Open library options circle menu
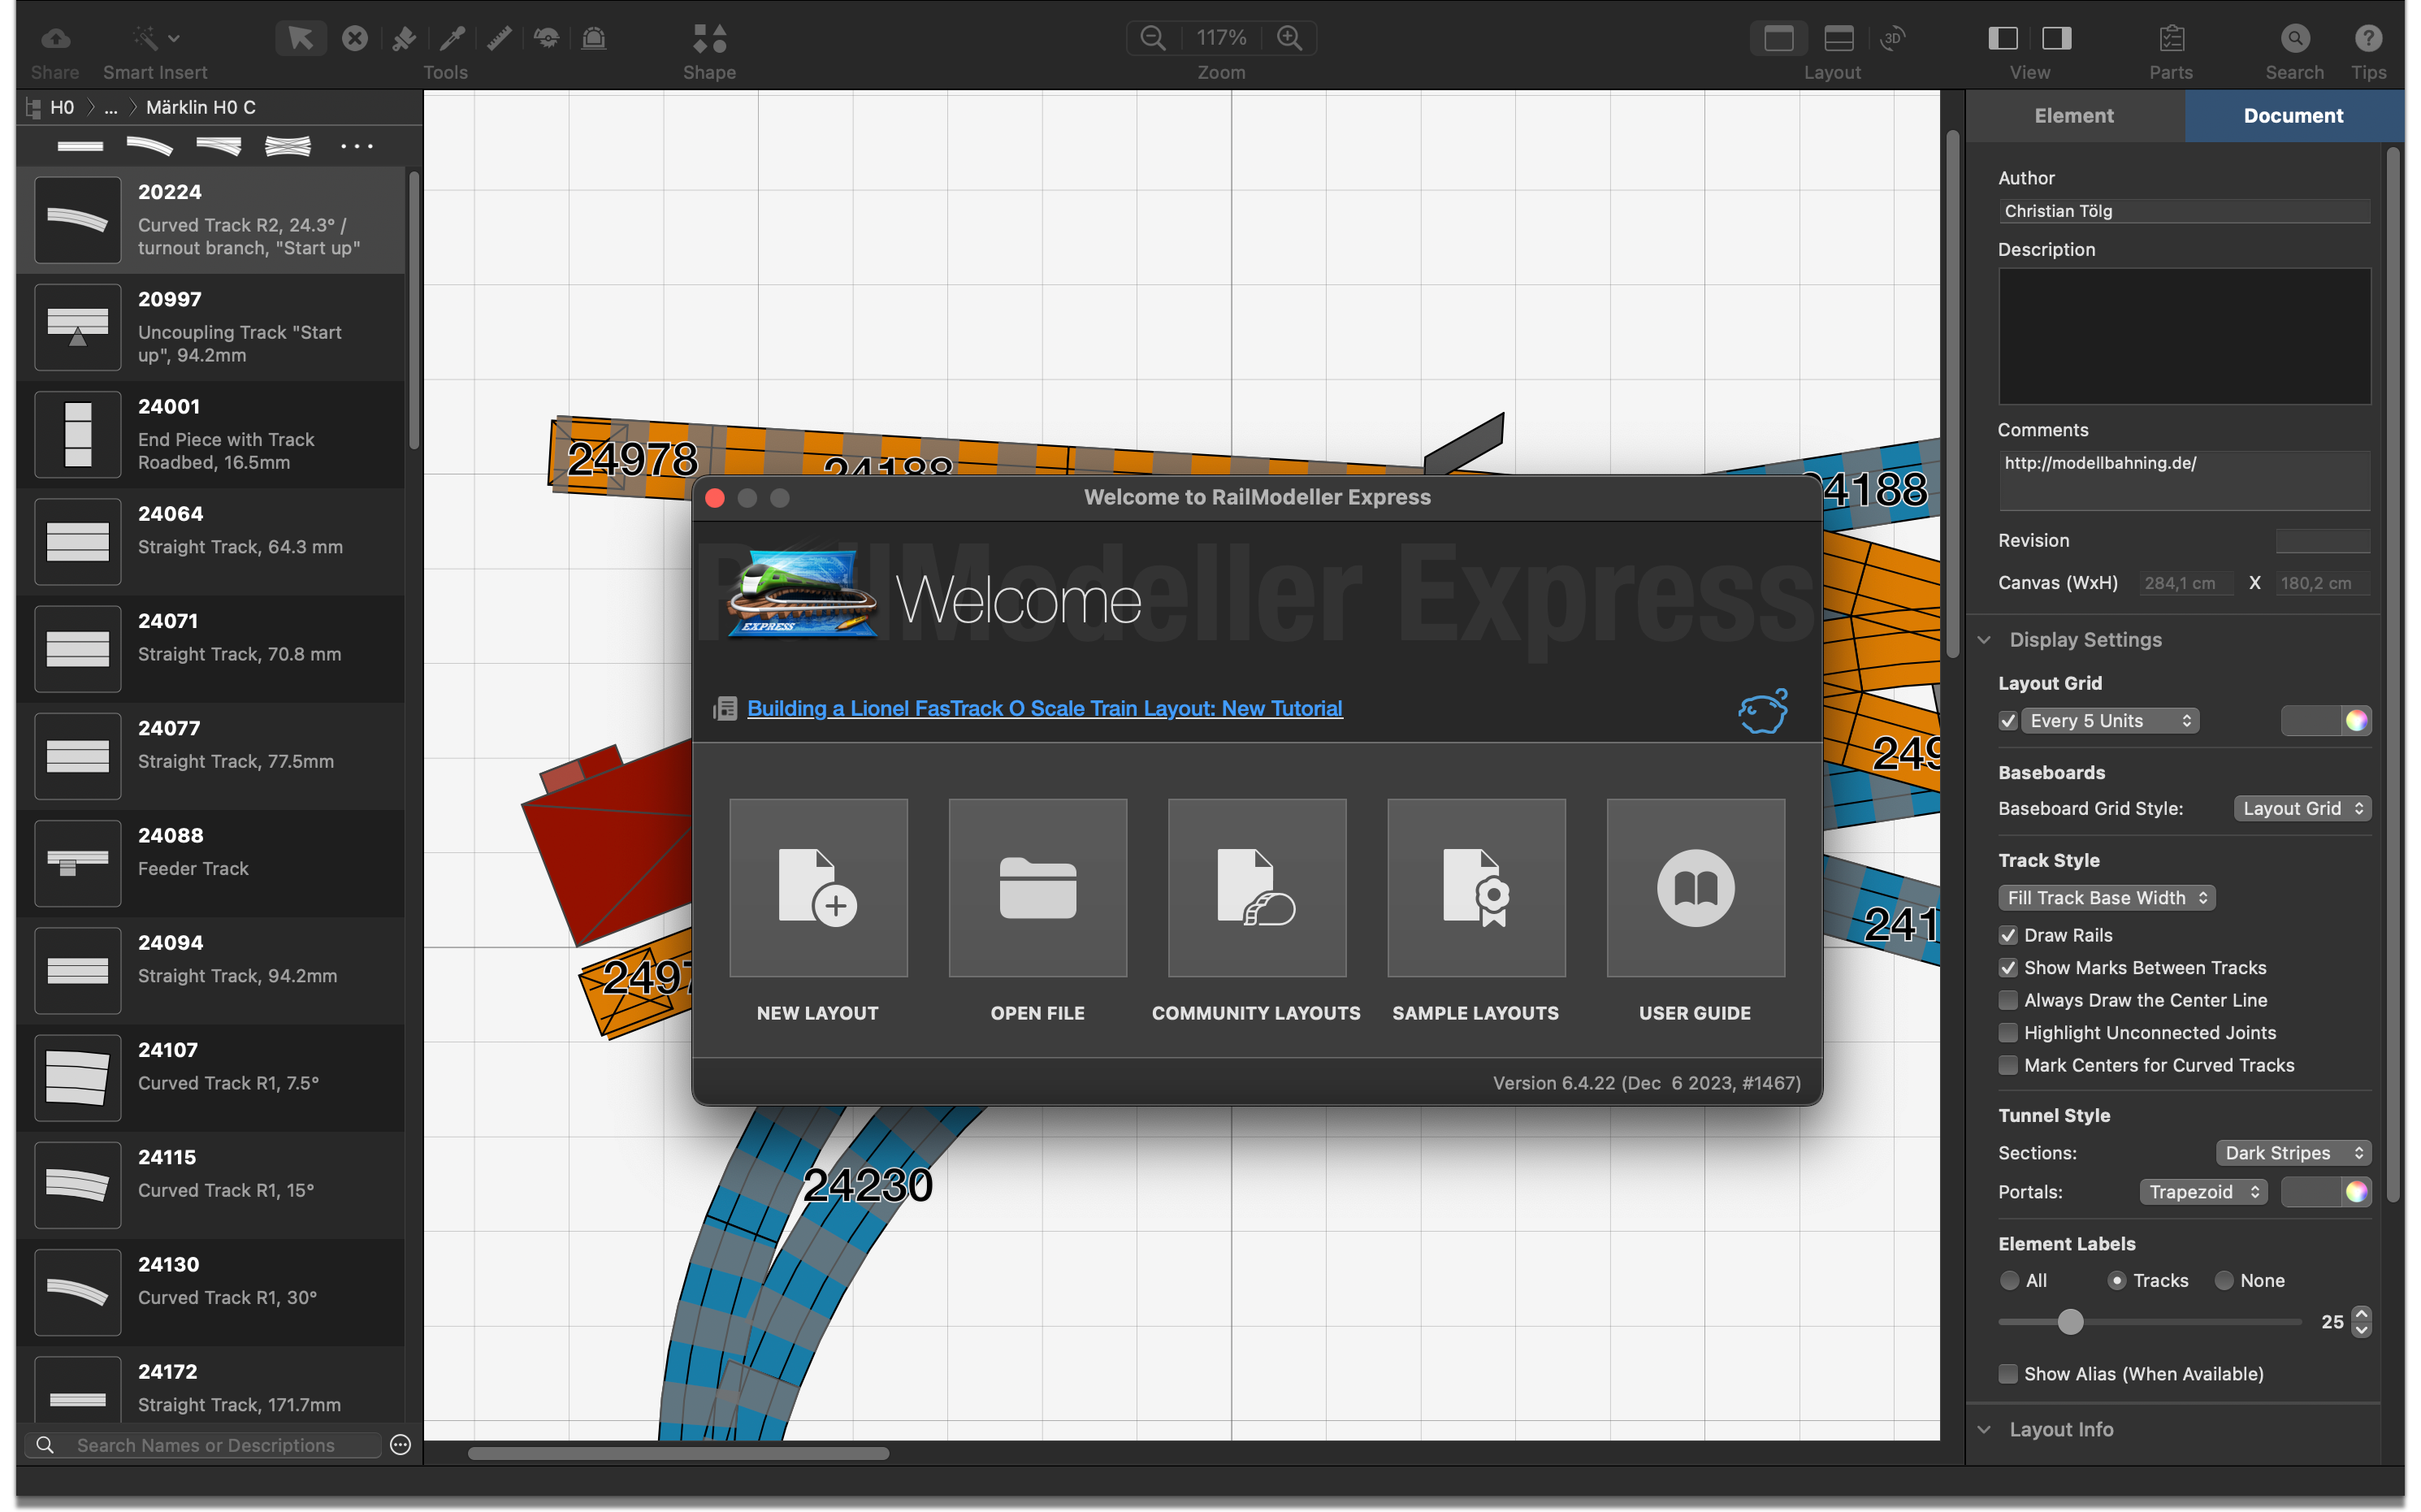2421x1512 pixels. [x=400, y=1444]
